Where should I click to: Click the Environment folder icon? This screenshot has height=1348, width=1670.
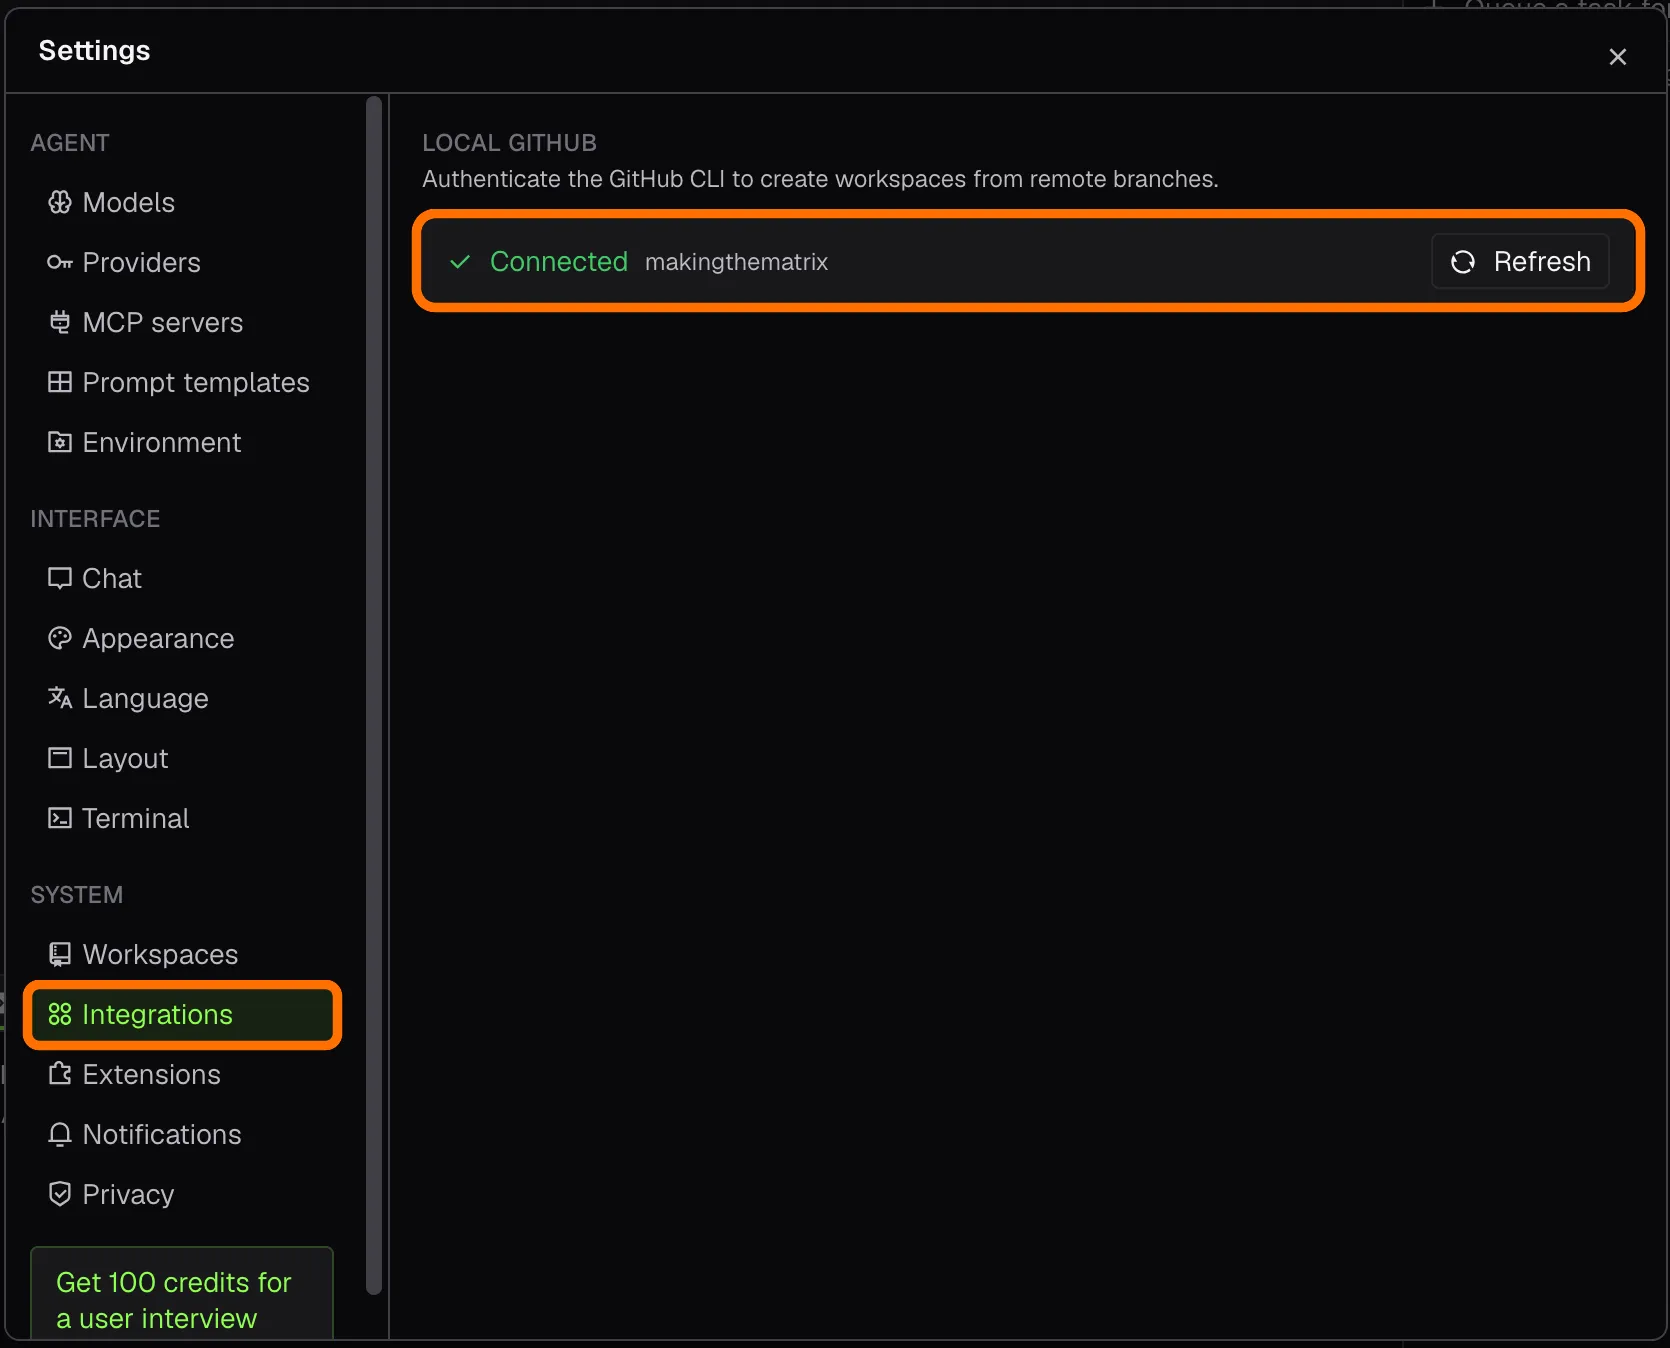tap(60, 442)
